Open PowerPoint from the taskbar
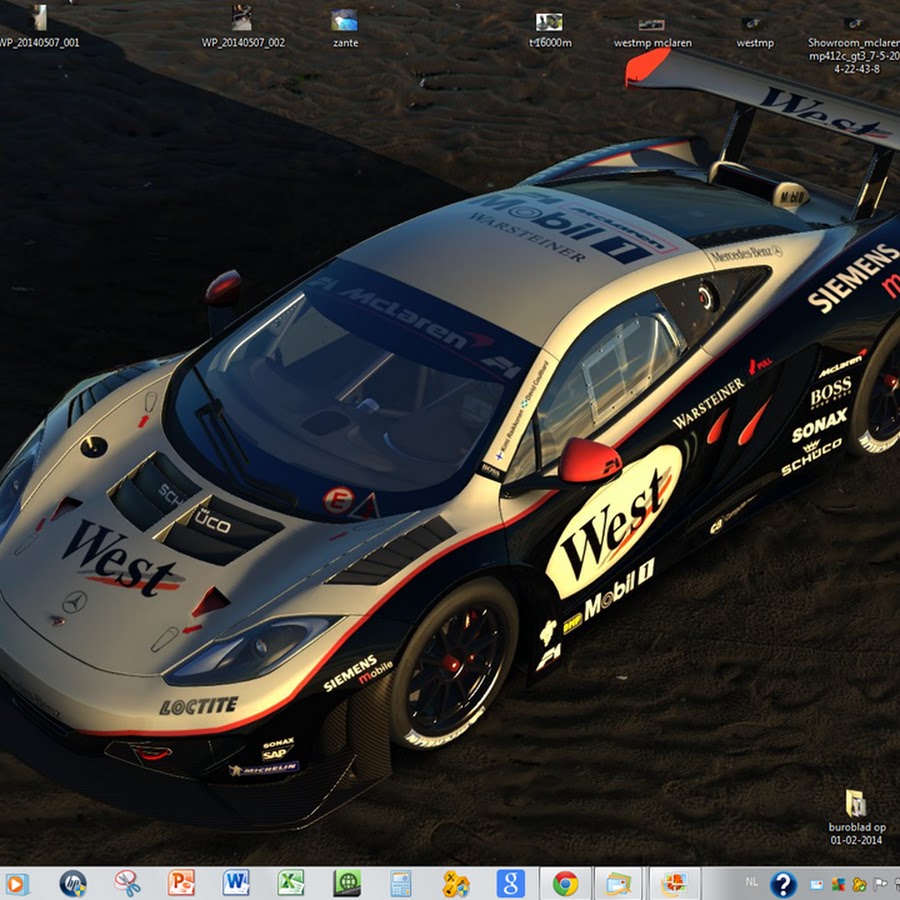This screenshot has width=900, height=900. pos(181,883)
